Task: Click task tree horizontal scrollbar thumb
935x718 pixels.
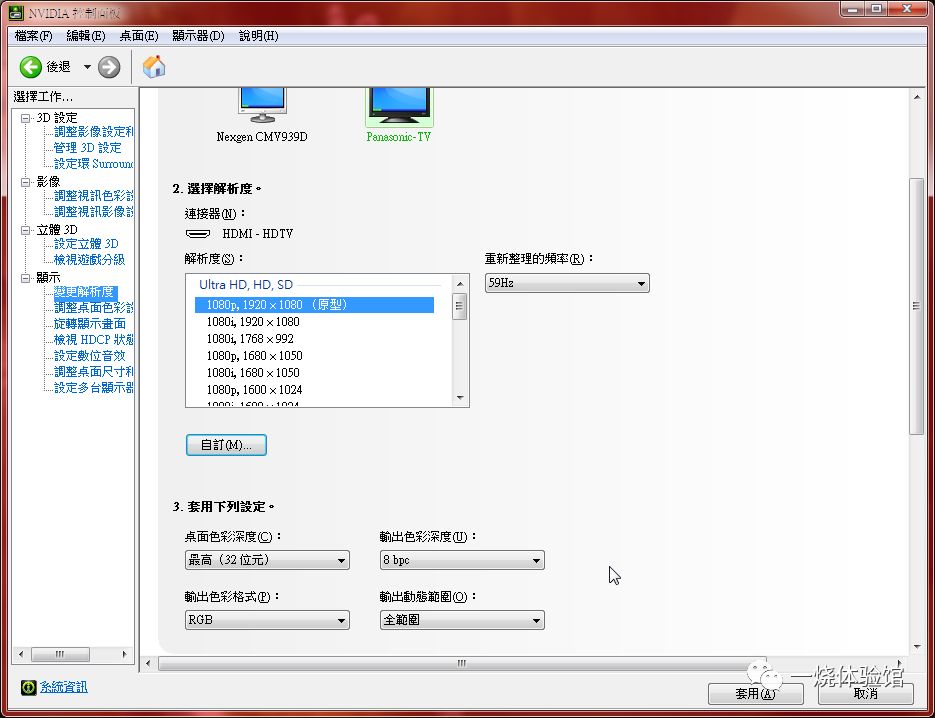Action: point(60,654)
